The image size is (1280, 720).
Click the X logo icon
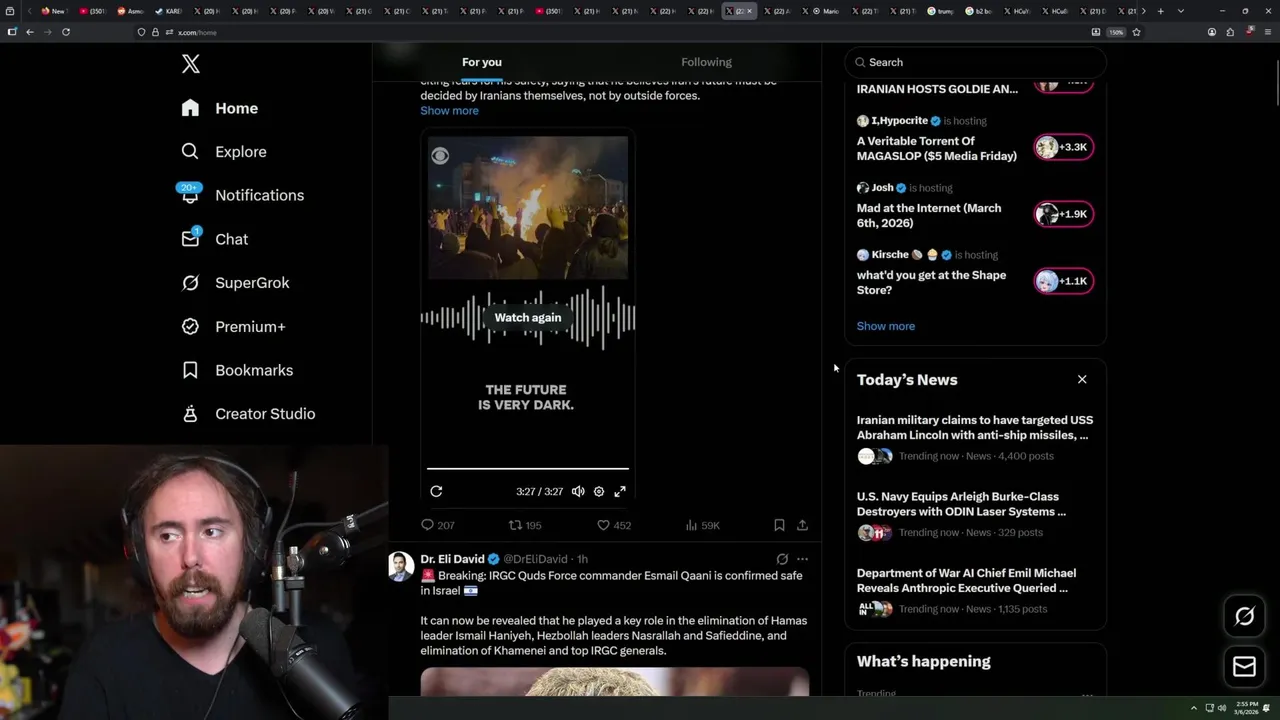191,64
